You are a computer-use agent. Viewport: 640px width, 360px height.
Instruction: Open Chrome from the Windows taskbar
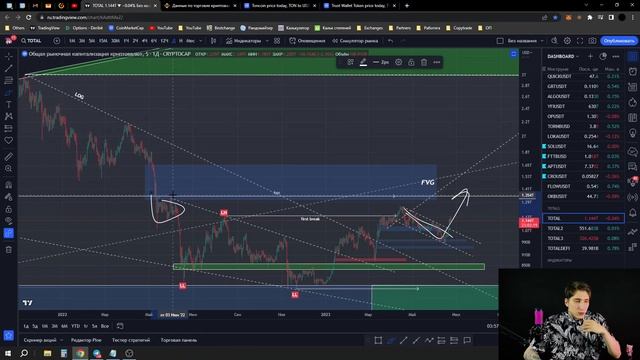80,353
